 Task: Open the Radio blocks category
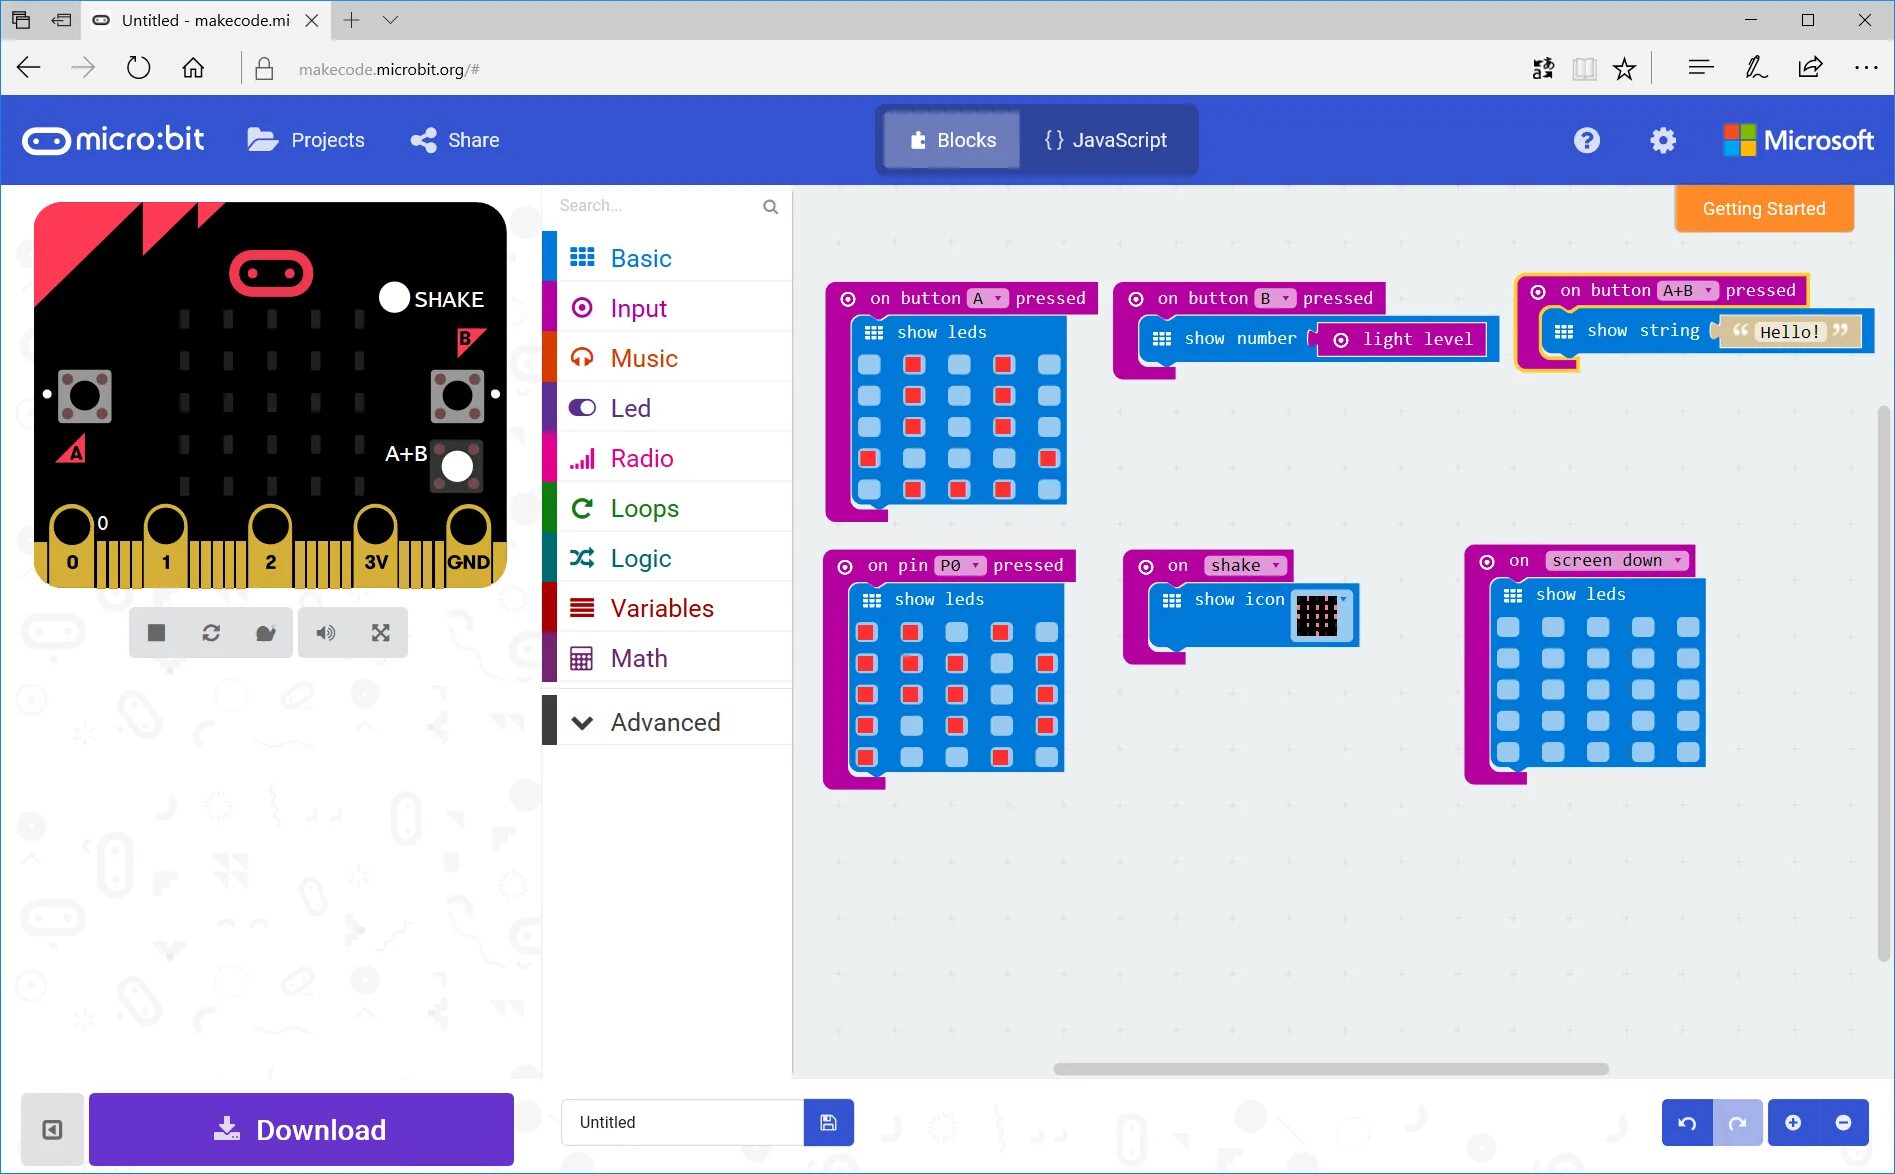tap(641, 457)
